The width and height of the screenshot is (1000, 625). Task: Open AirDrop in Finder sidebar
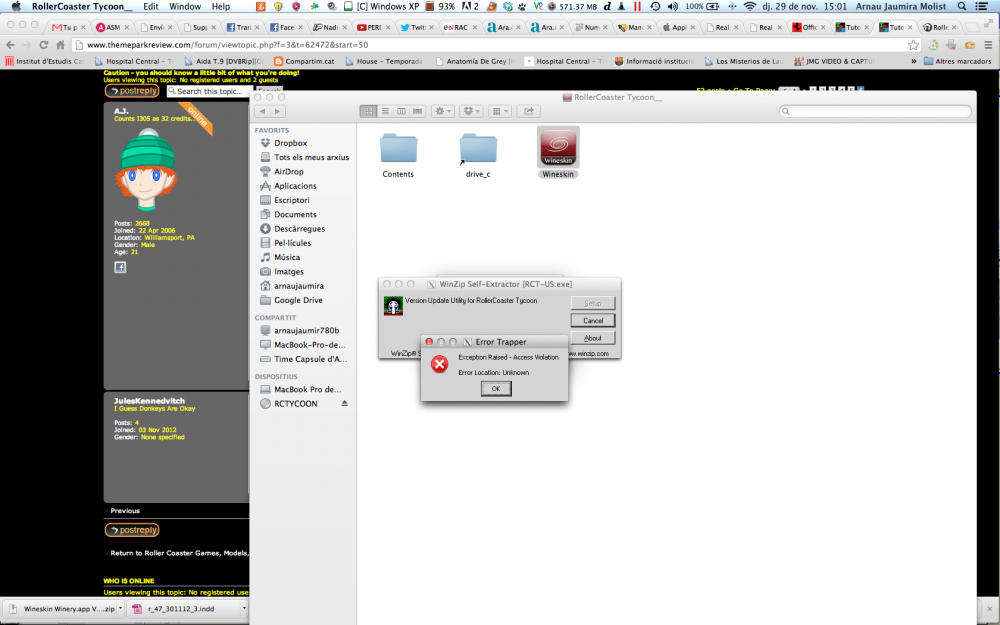pyautogui.click(x=288, y=172)
